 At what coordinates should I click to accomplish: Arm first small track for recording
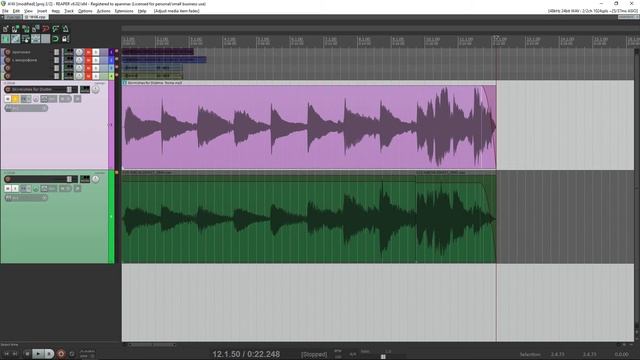click(7, 52)
